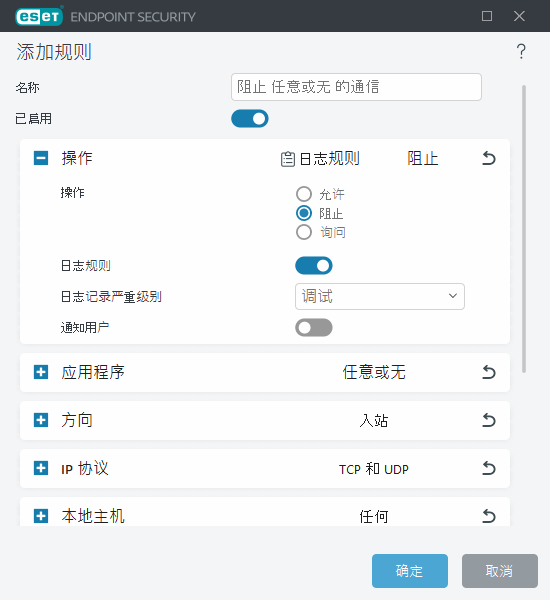The image size is (550, 600).
Task: Click the 日志规则 header summary label
Action: [329, 158]
